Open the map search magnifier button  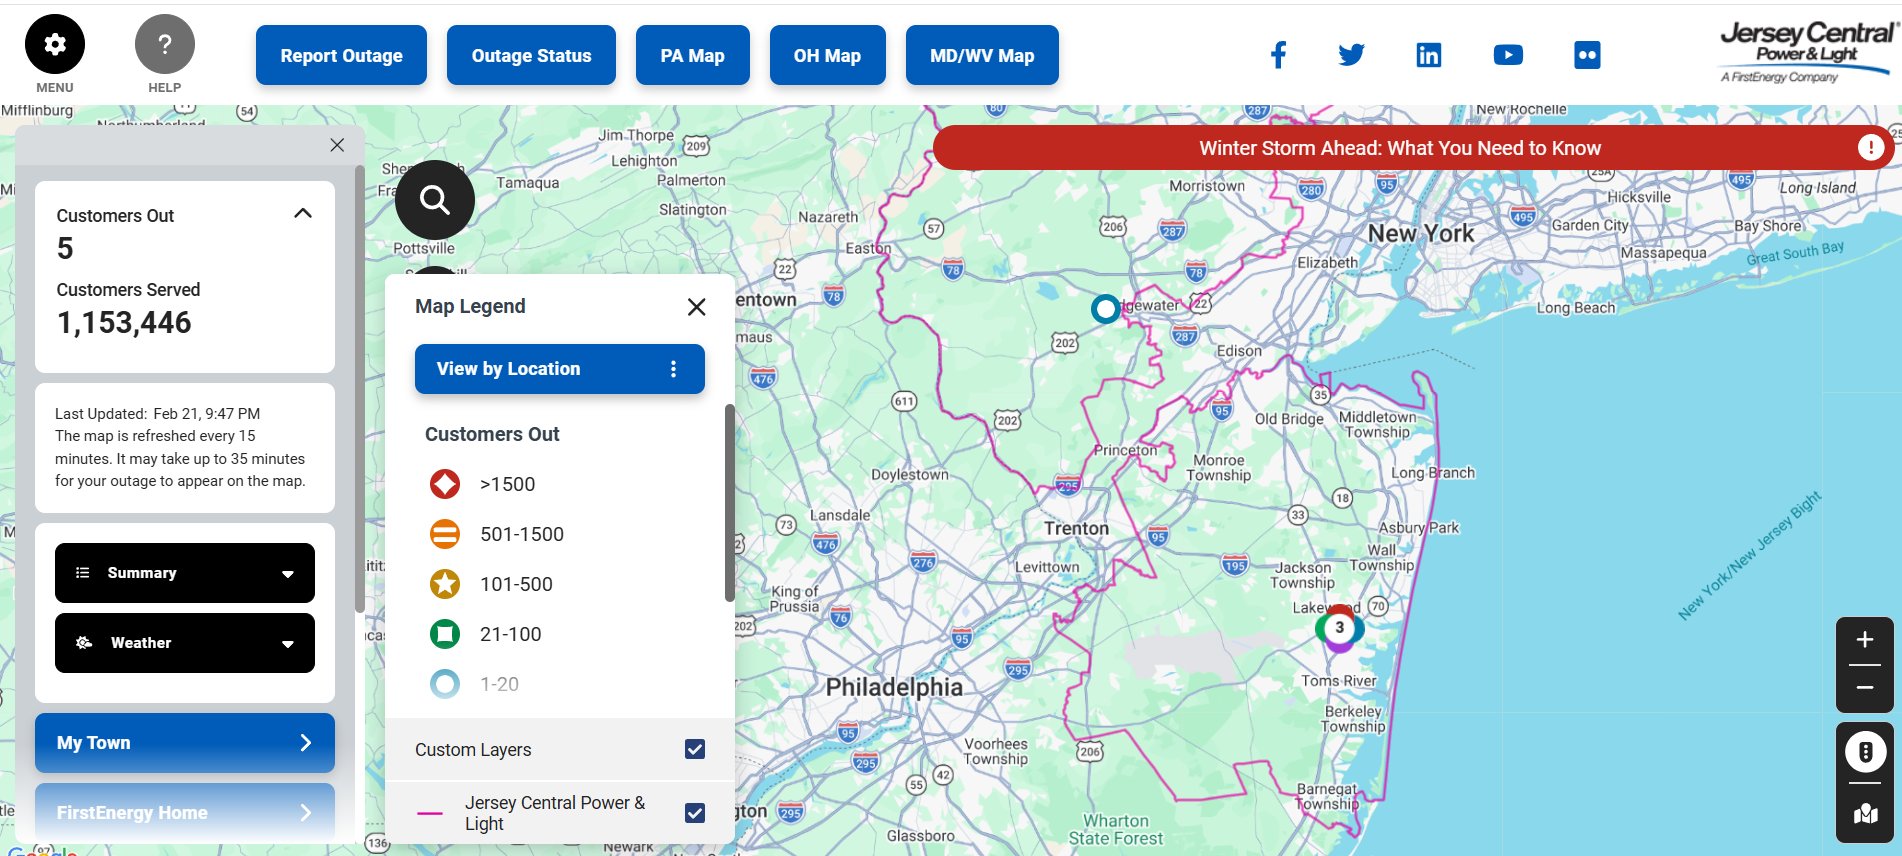[x=435, y=200]
